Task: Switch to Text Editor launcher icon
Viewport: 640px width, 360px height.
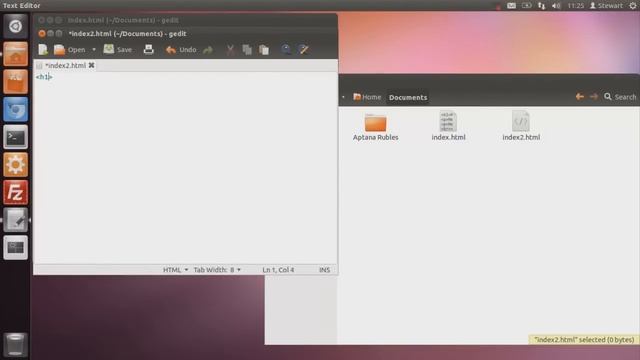Action: tap(16, 220)
